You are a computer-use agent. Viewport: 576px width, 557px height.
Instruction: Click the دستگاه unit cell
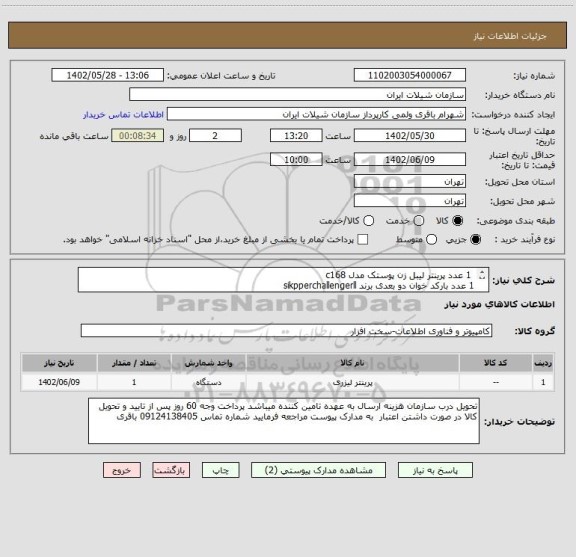(208, 382)
